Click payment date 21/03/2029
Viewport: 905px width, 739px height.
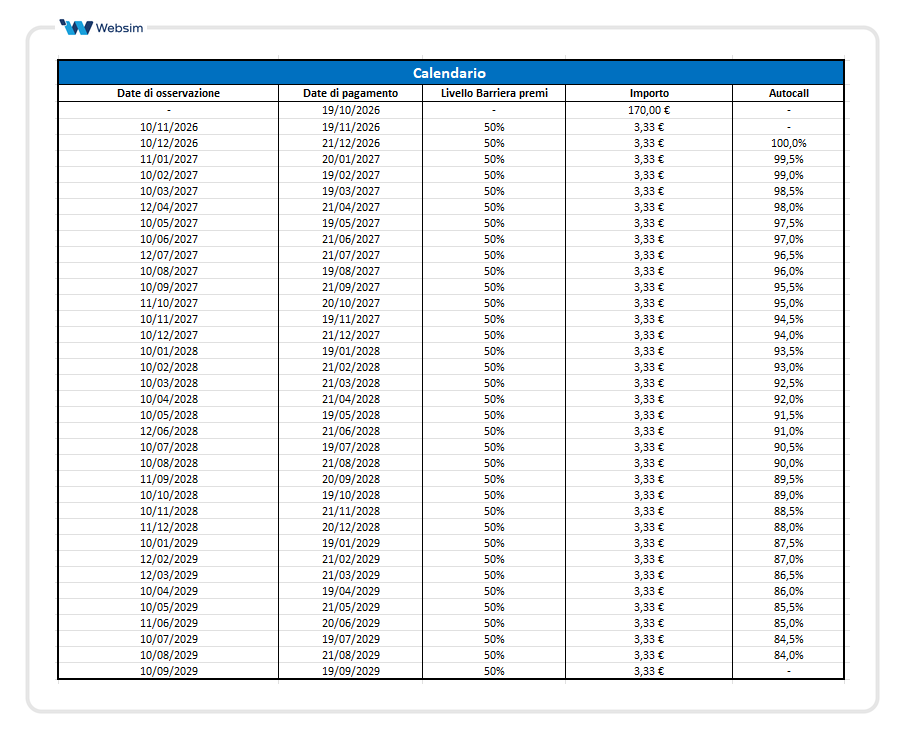(x=351, y=575)
